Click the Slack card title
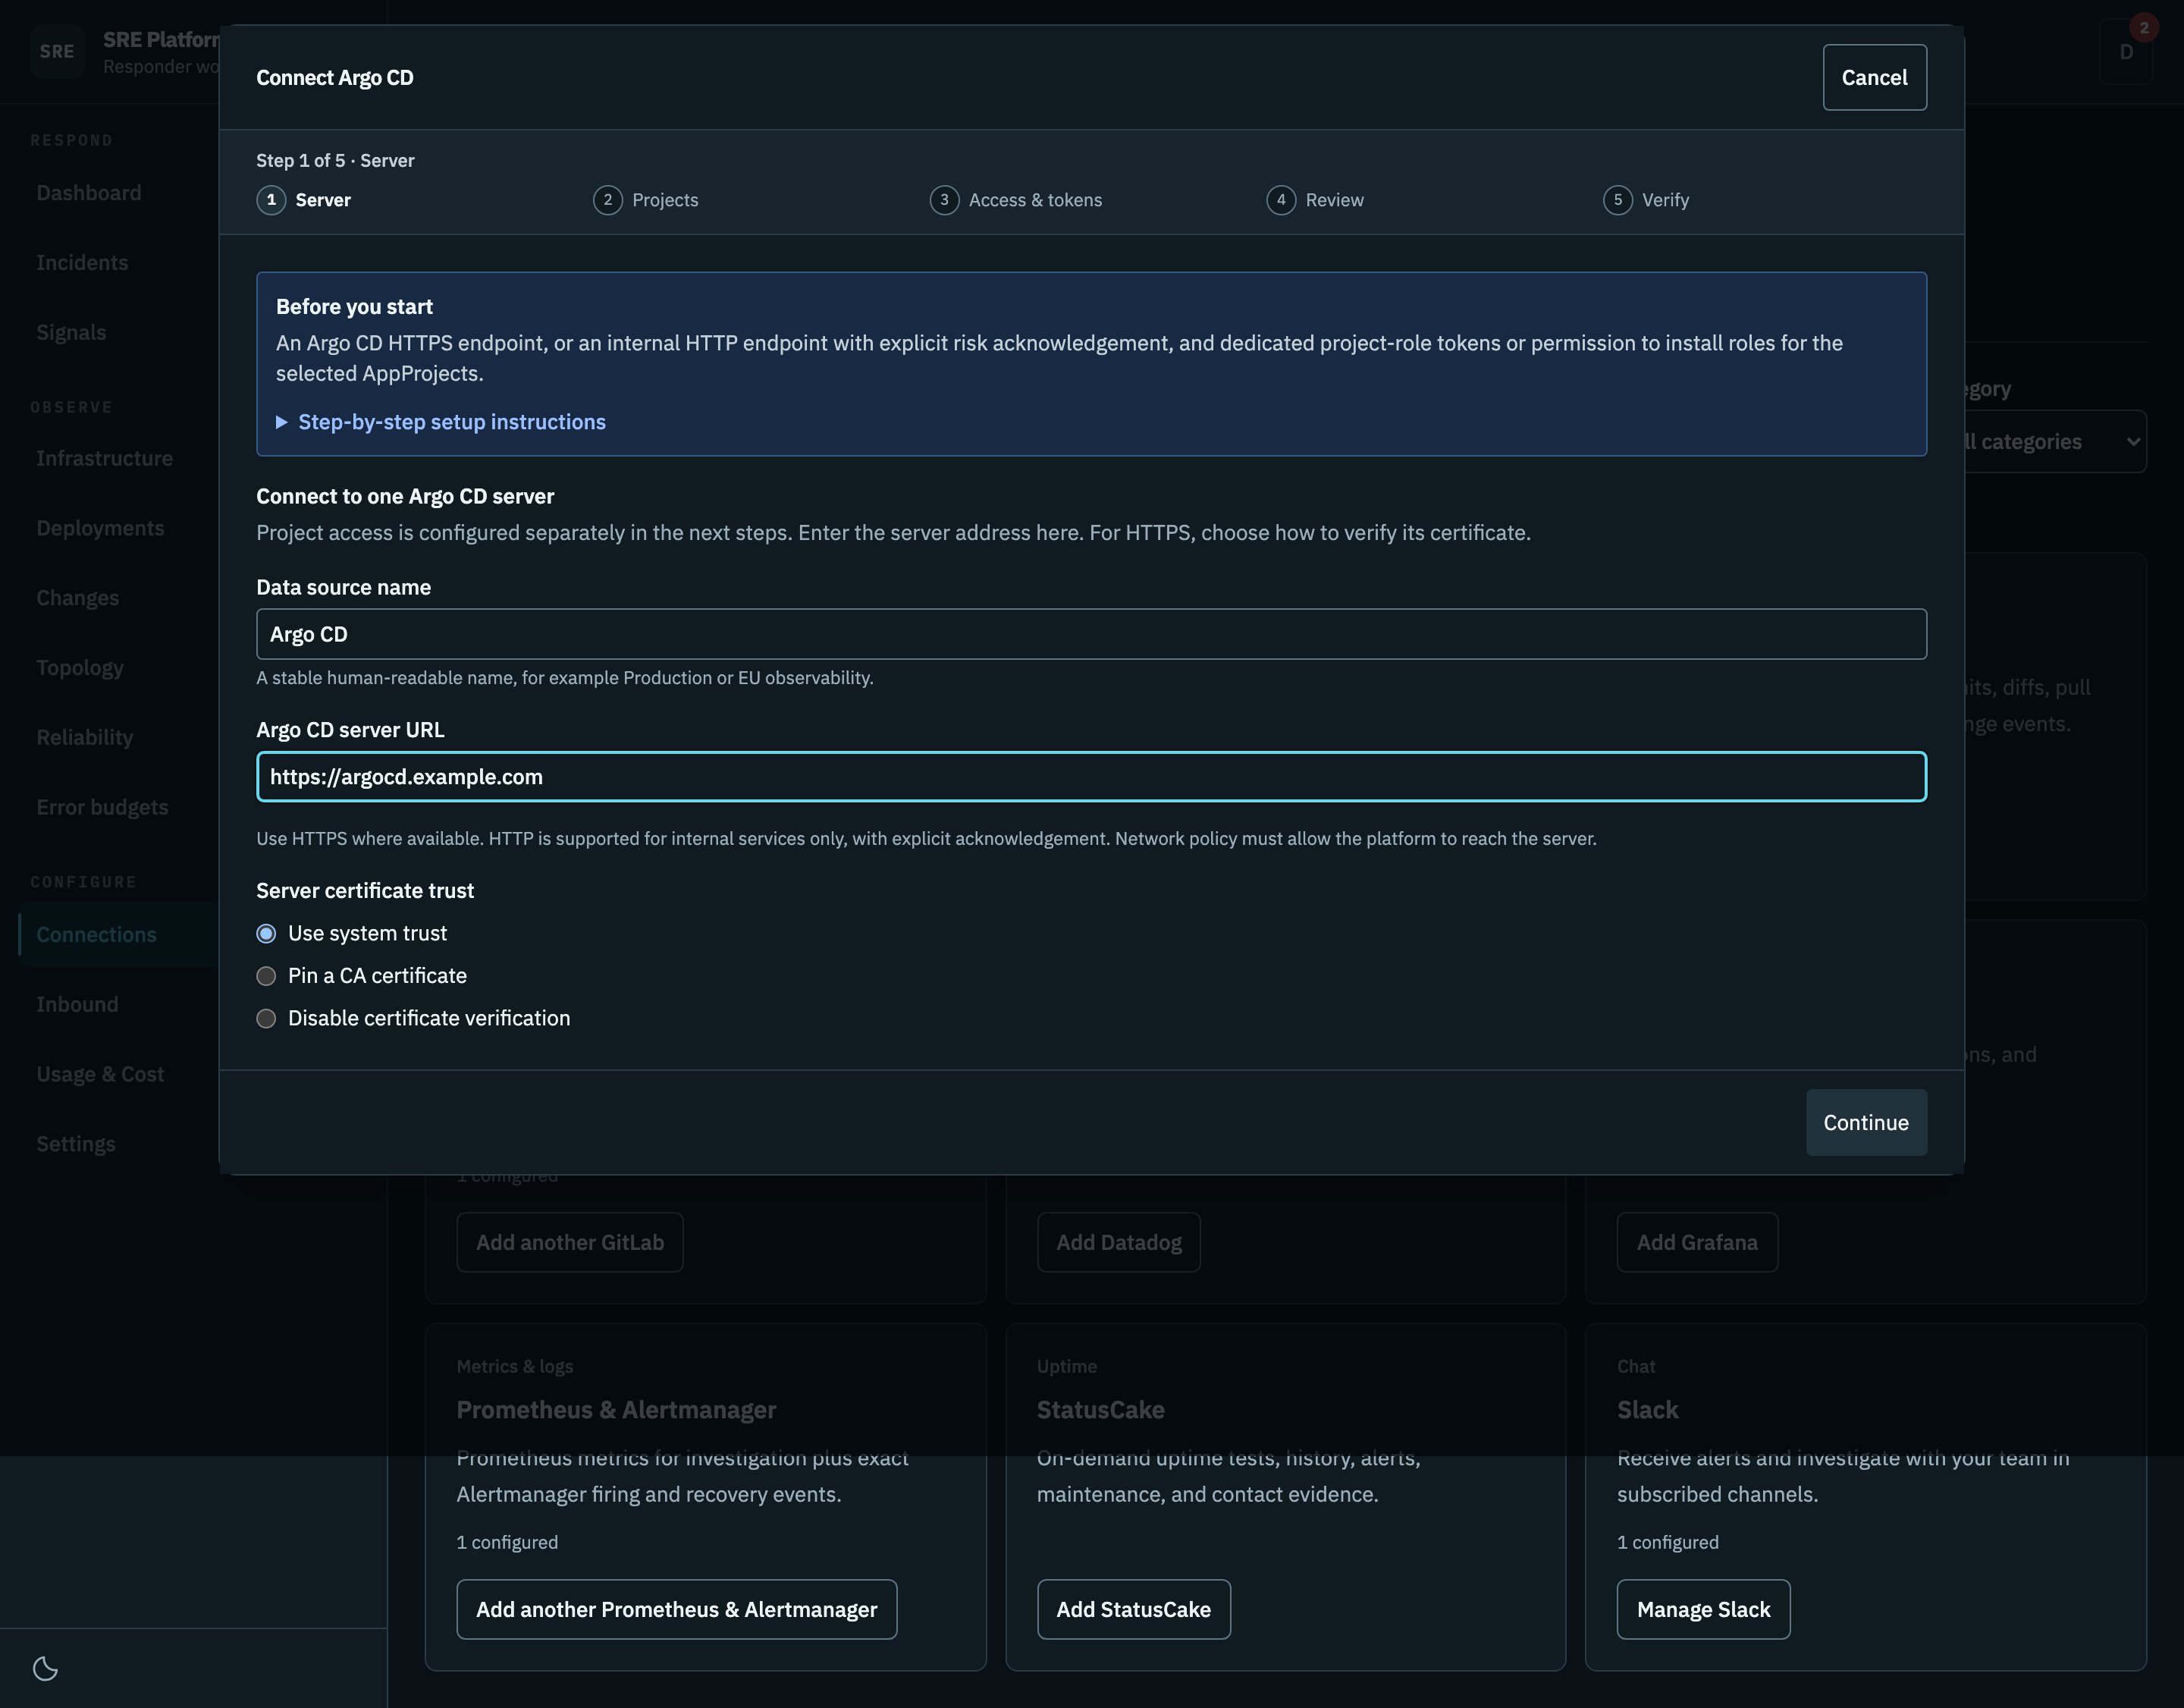The height and width of the screenshot is (1708, 2184). 1647,1410
